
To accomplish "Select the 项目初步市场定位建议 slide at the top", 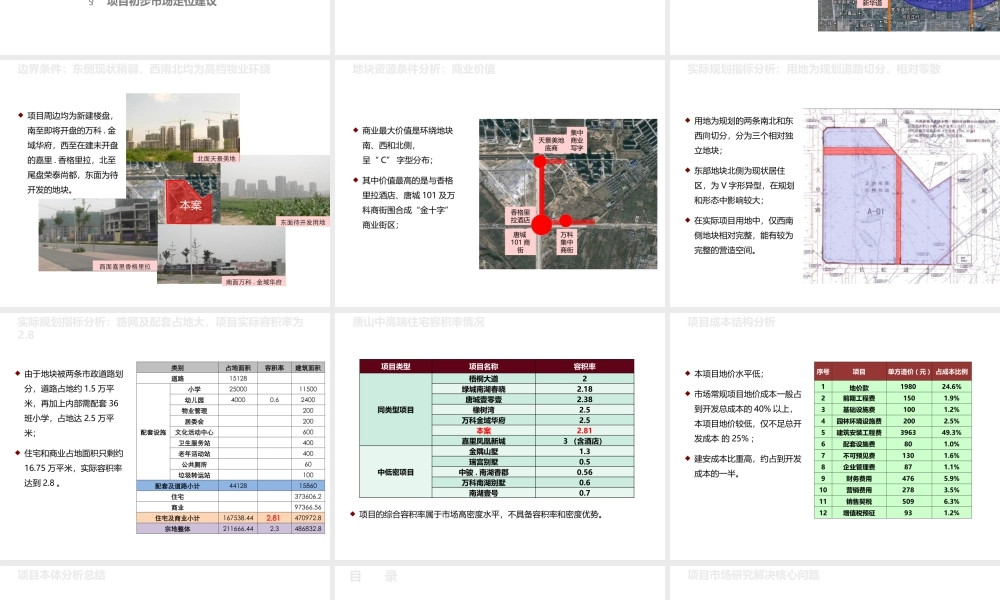I will tap(165, 27).
